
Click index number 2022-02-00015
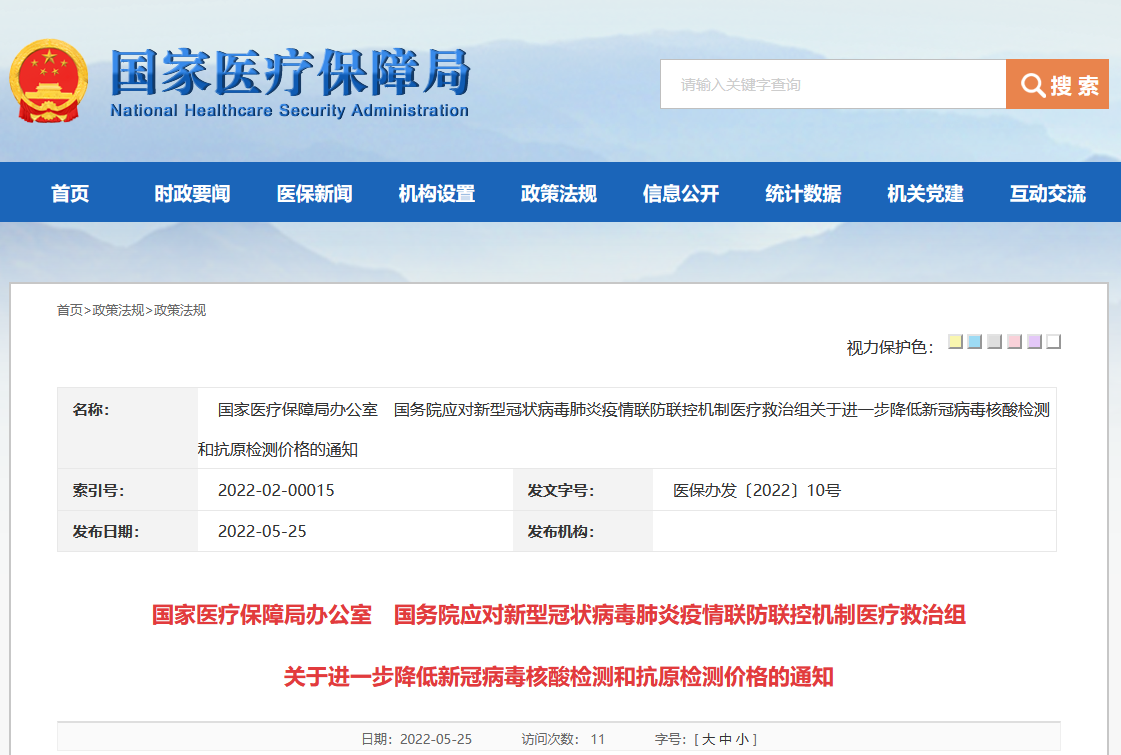point(276,490)
